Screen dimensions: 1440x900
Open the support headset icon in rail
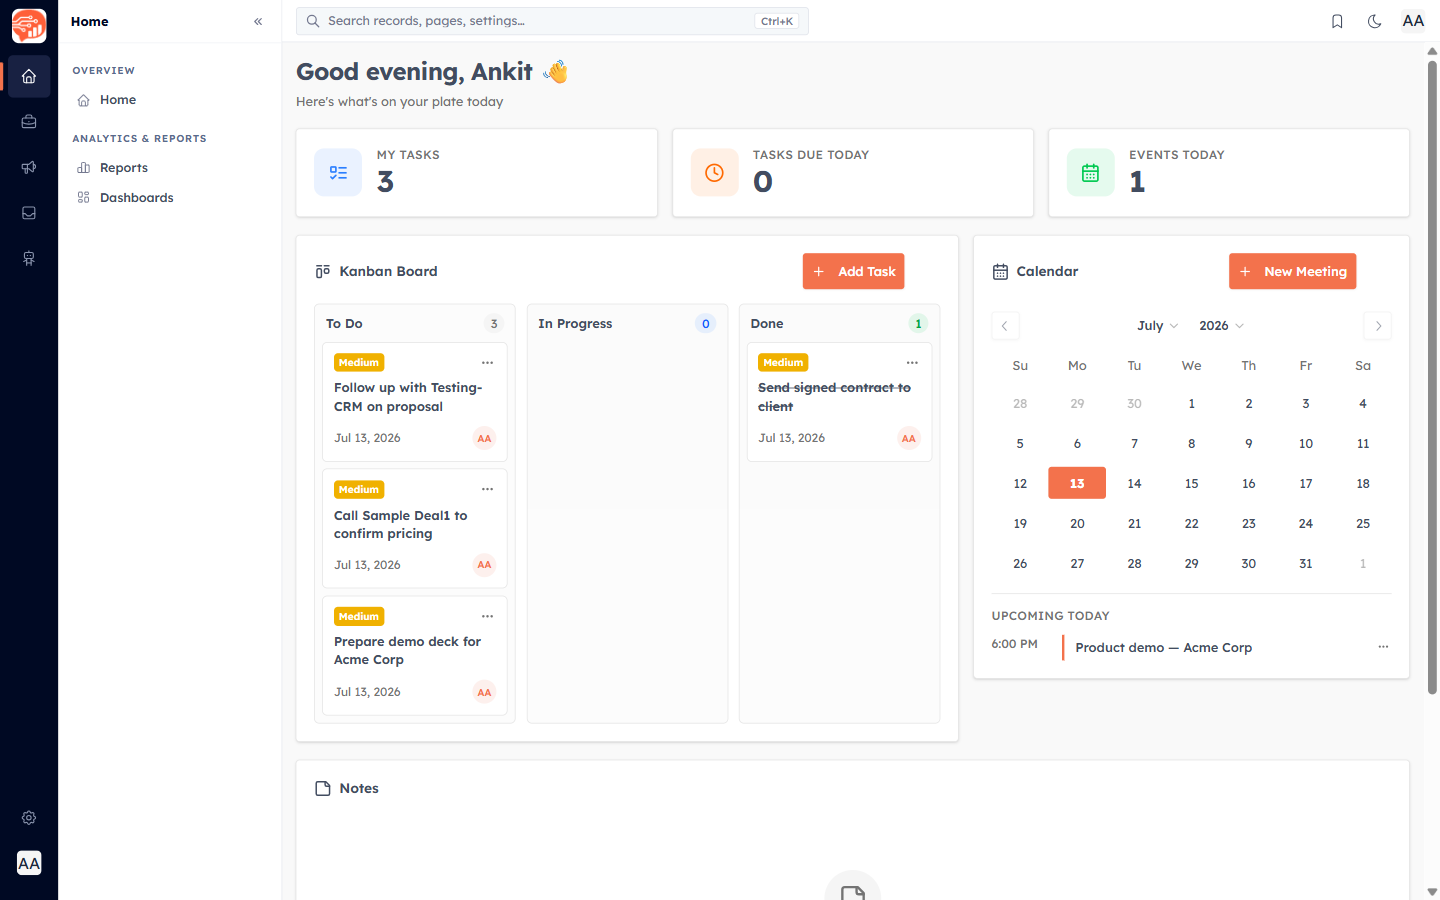point(29,258)
